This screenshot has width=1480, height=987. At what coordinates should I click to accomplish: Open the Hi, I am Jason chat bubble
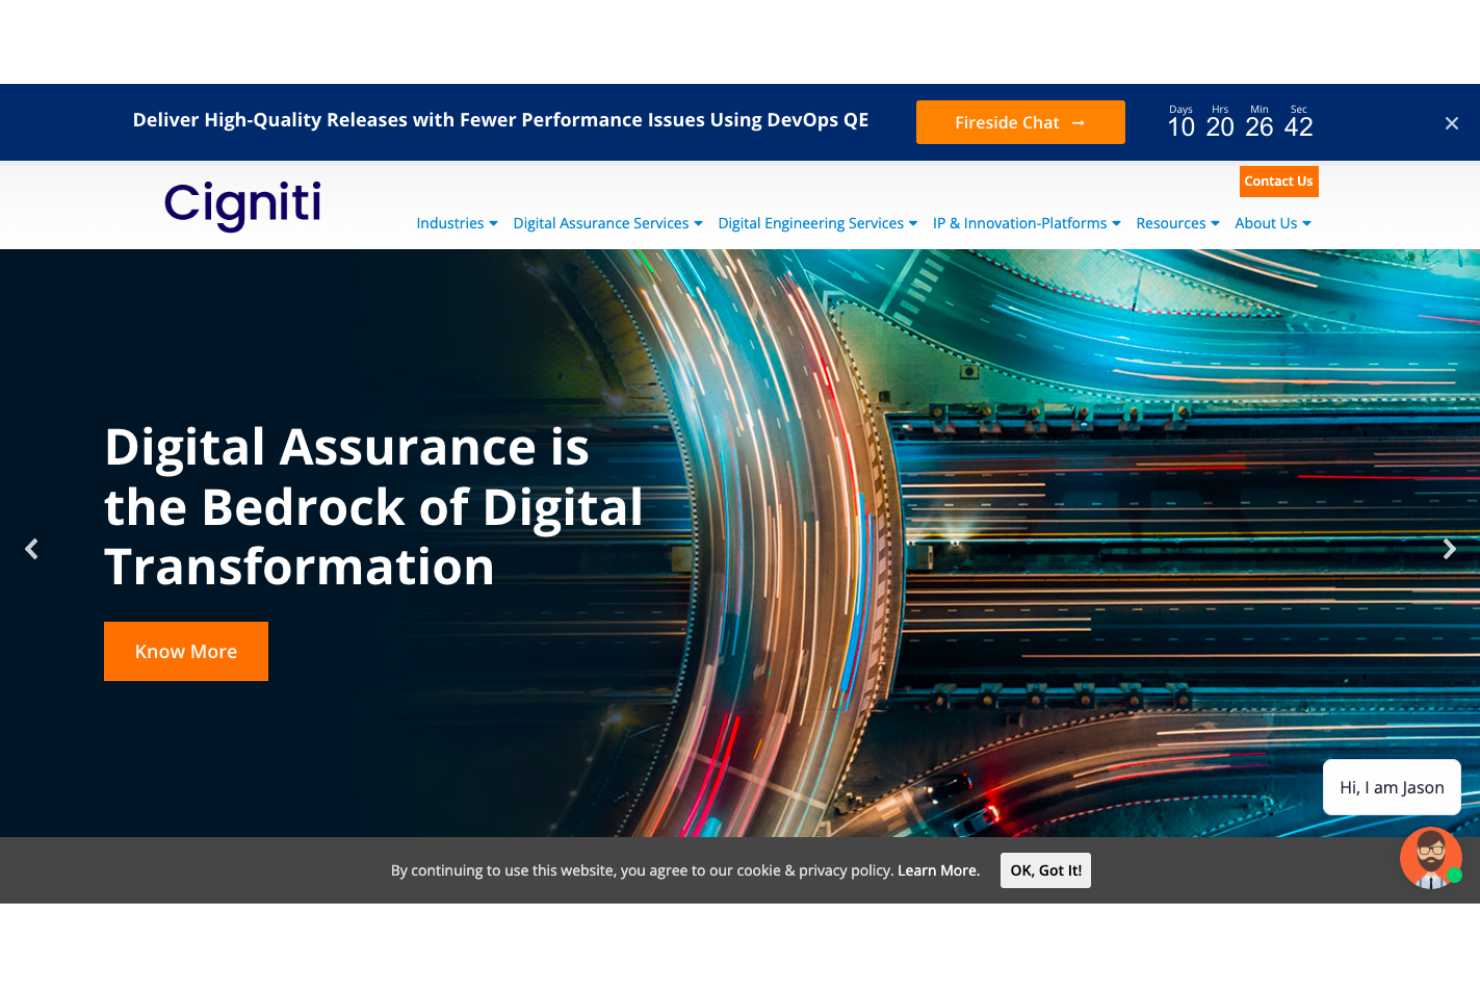click(1391, 787)
